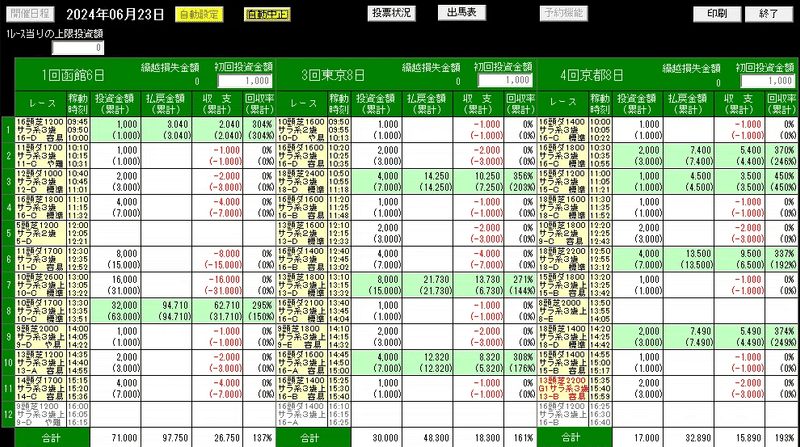Select row number 8 header
Screen dimensions: 800x447
8,311
